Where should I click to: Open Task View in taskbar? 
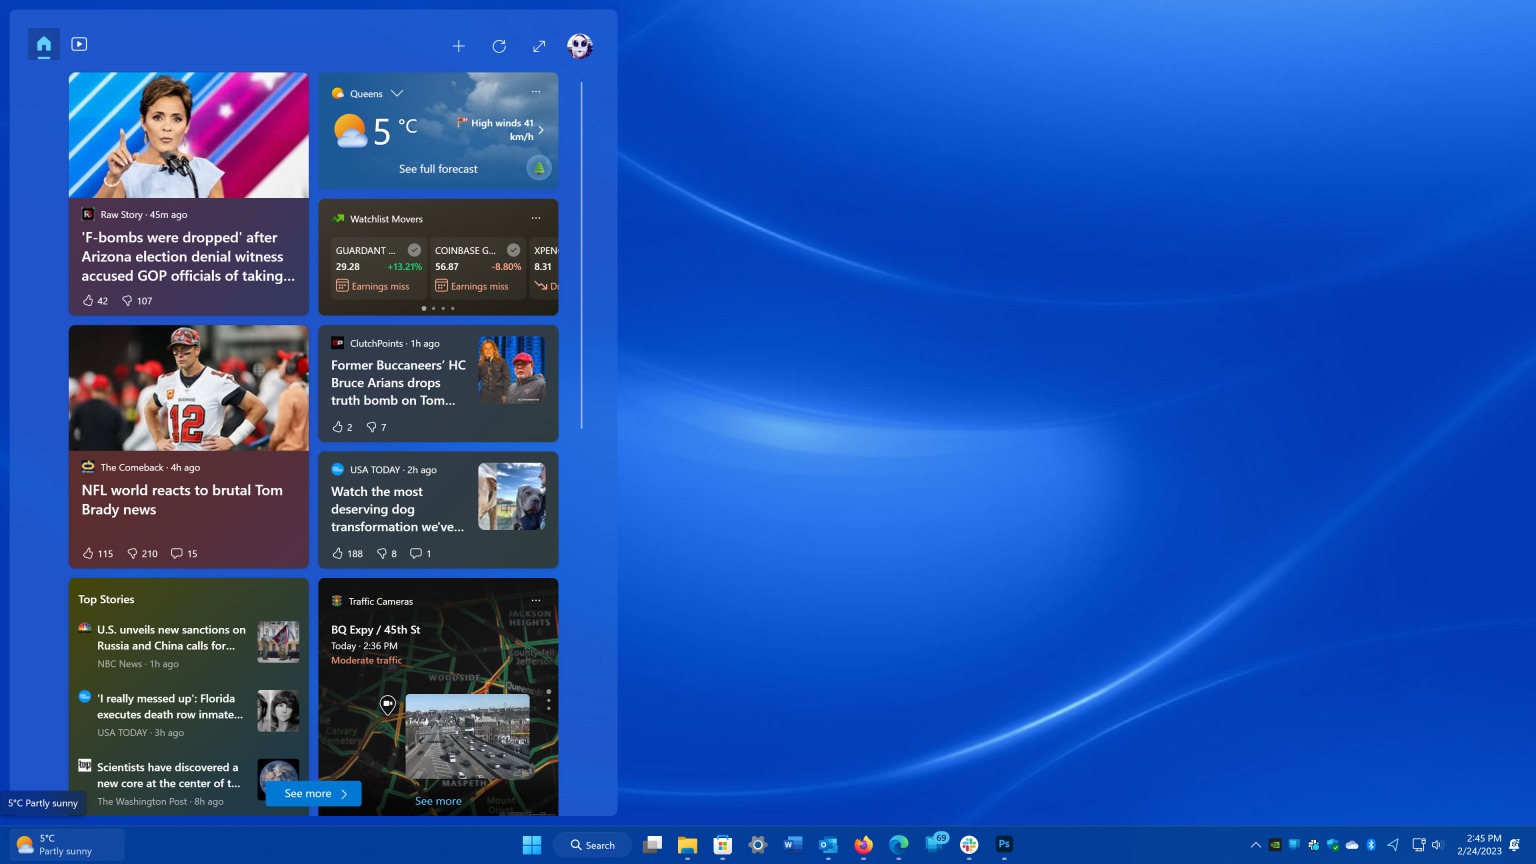click(x=652, y=845)
